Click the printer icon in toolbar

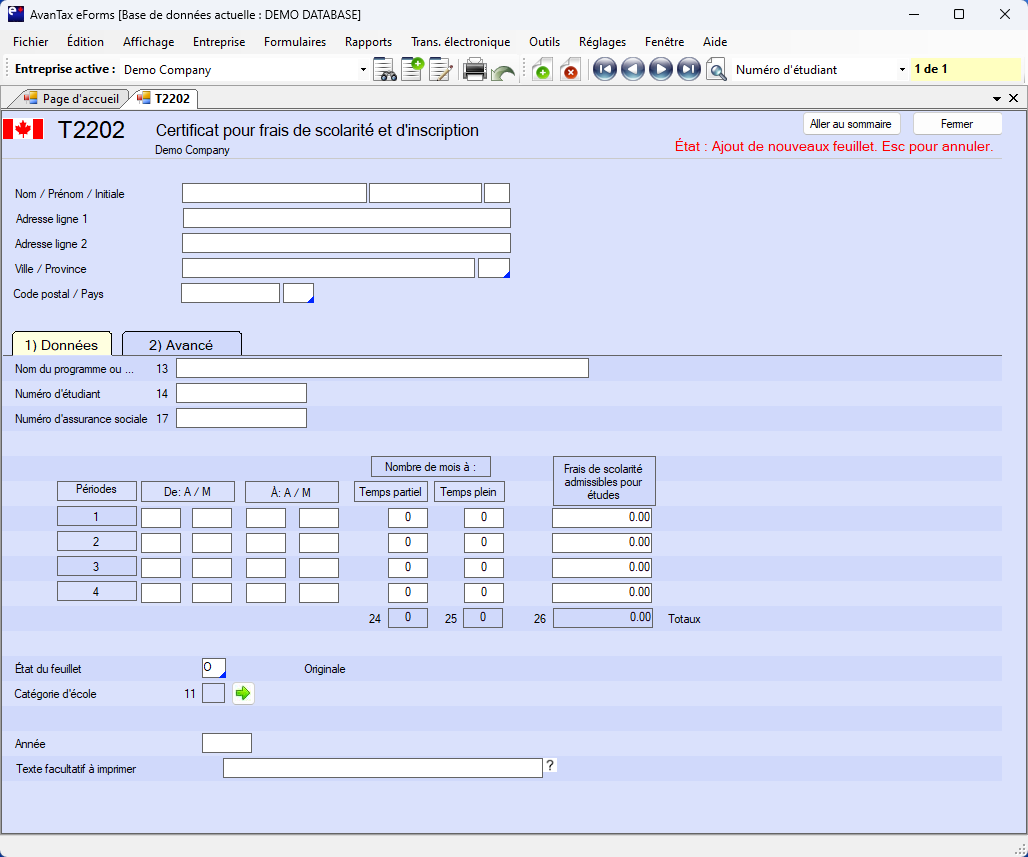click(475, 70)
